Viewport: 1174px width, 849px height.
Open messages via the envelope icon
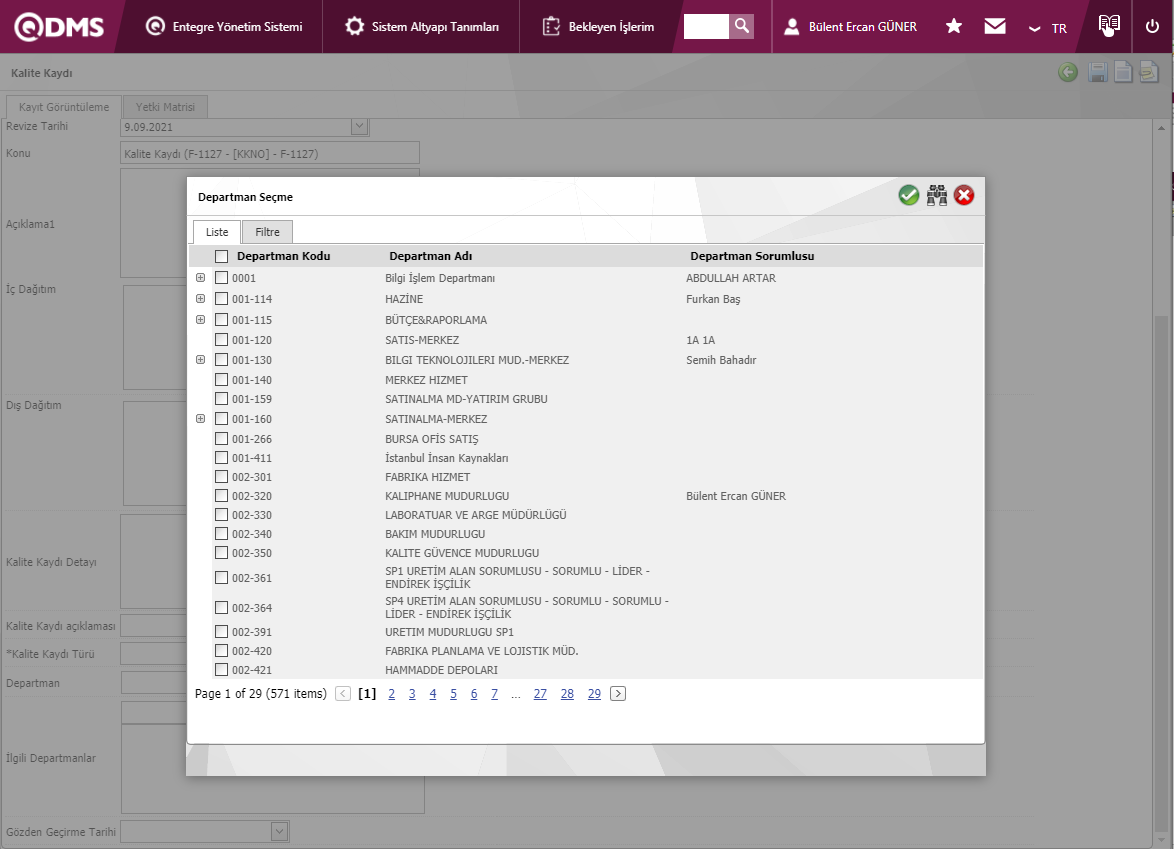pos(994,27)
